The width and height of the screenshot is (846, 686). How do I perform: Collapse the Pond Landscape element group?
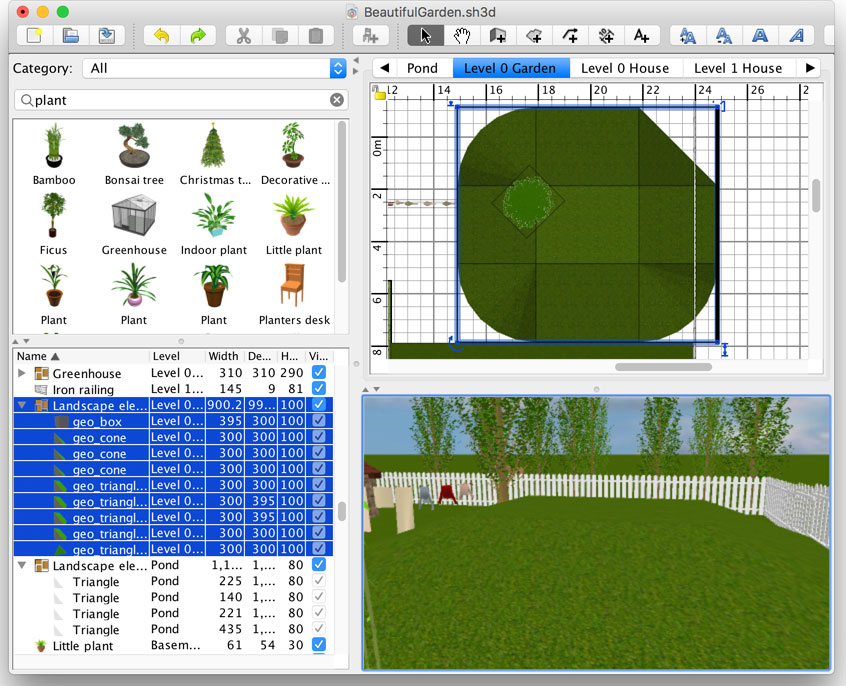[23, 565]
